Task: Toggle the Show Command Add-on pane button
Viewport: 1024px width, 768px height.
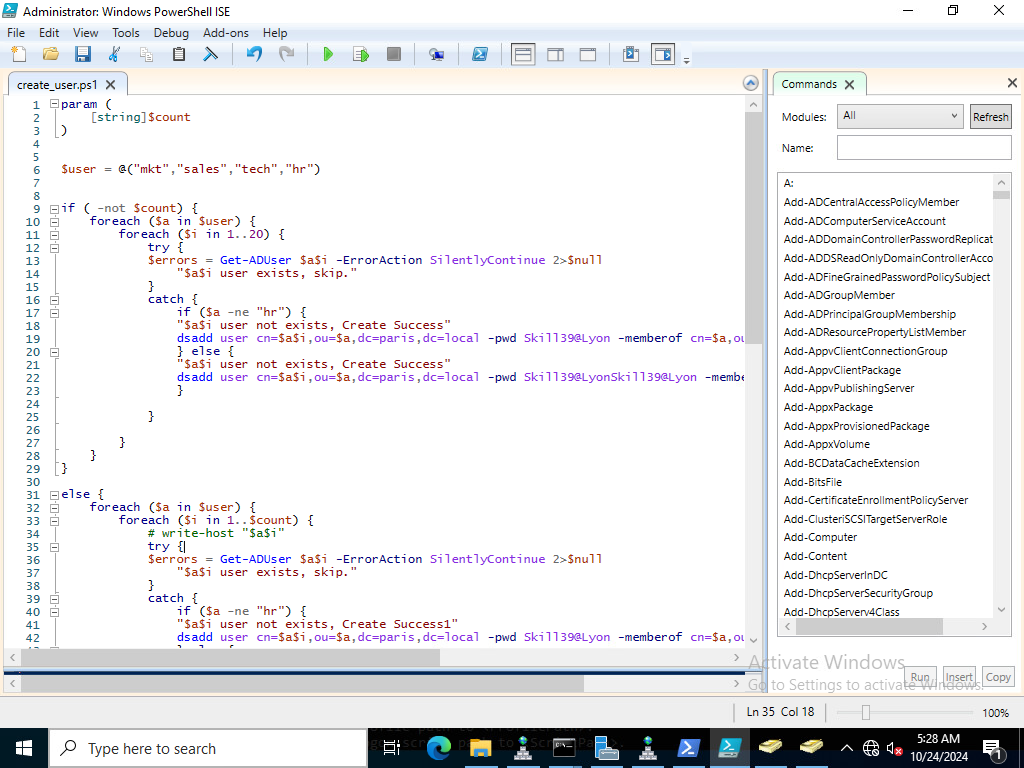Action: coord(663,54)
